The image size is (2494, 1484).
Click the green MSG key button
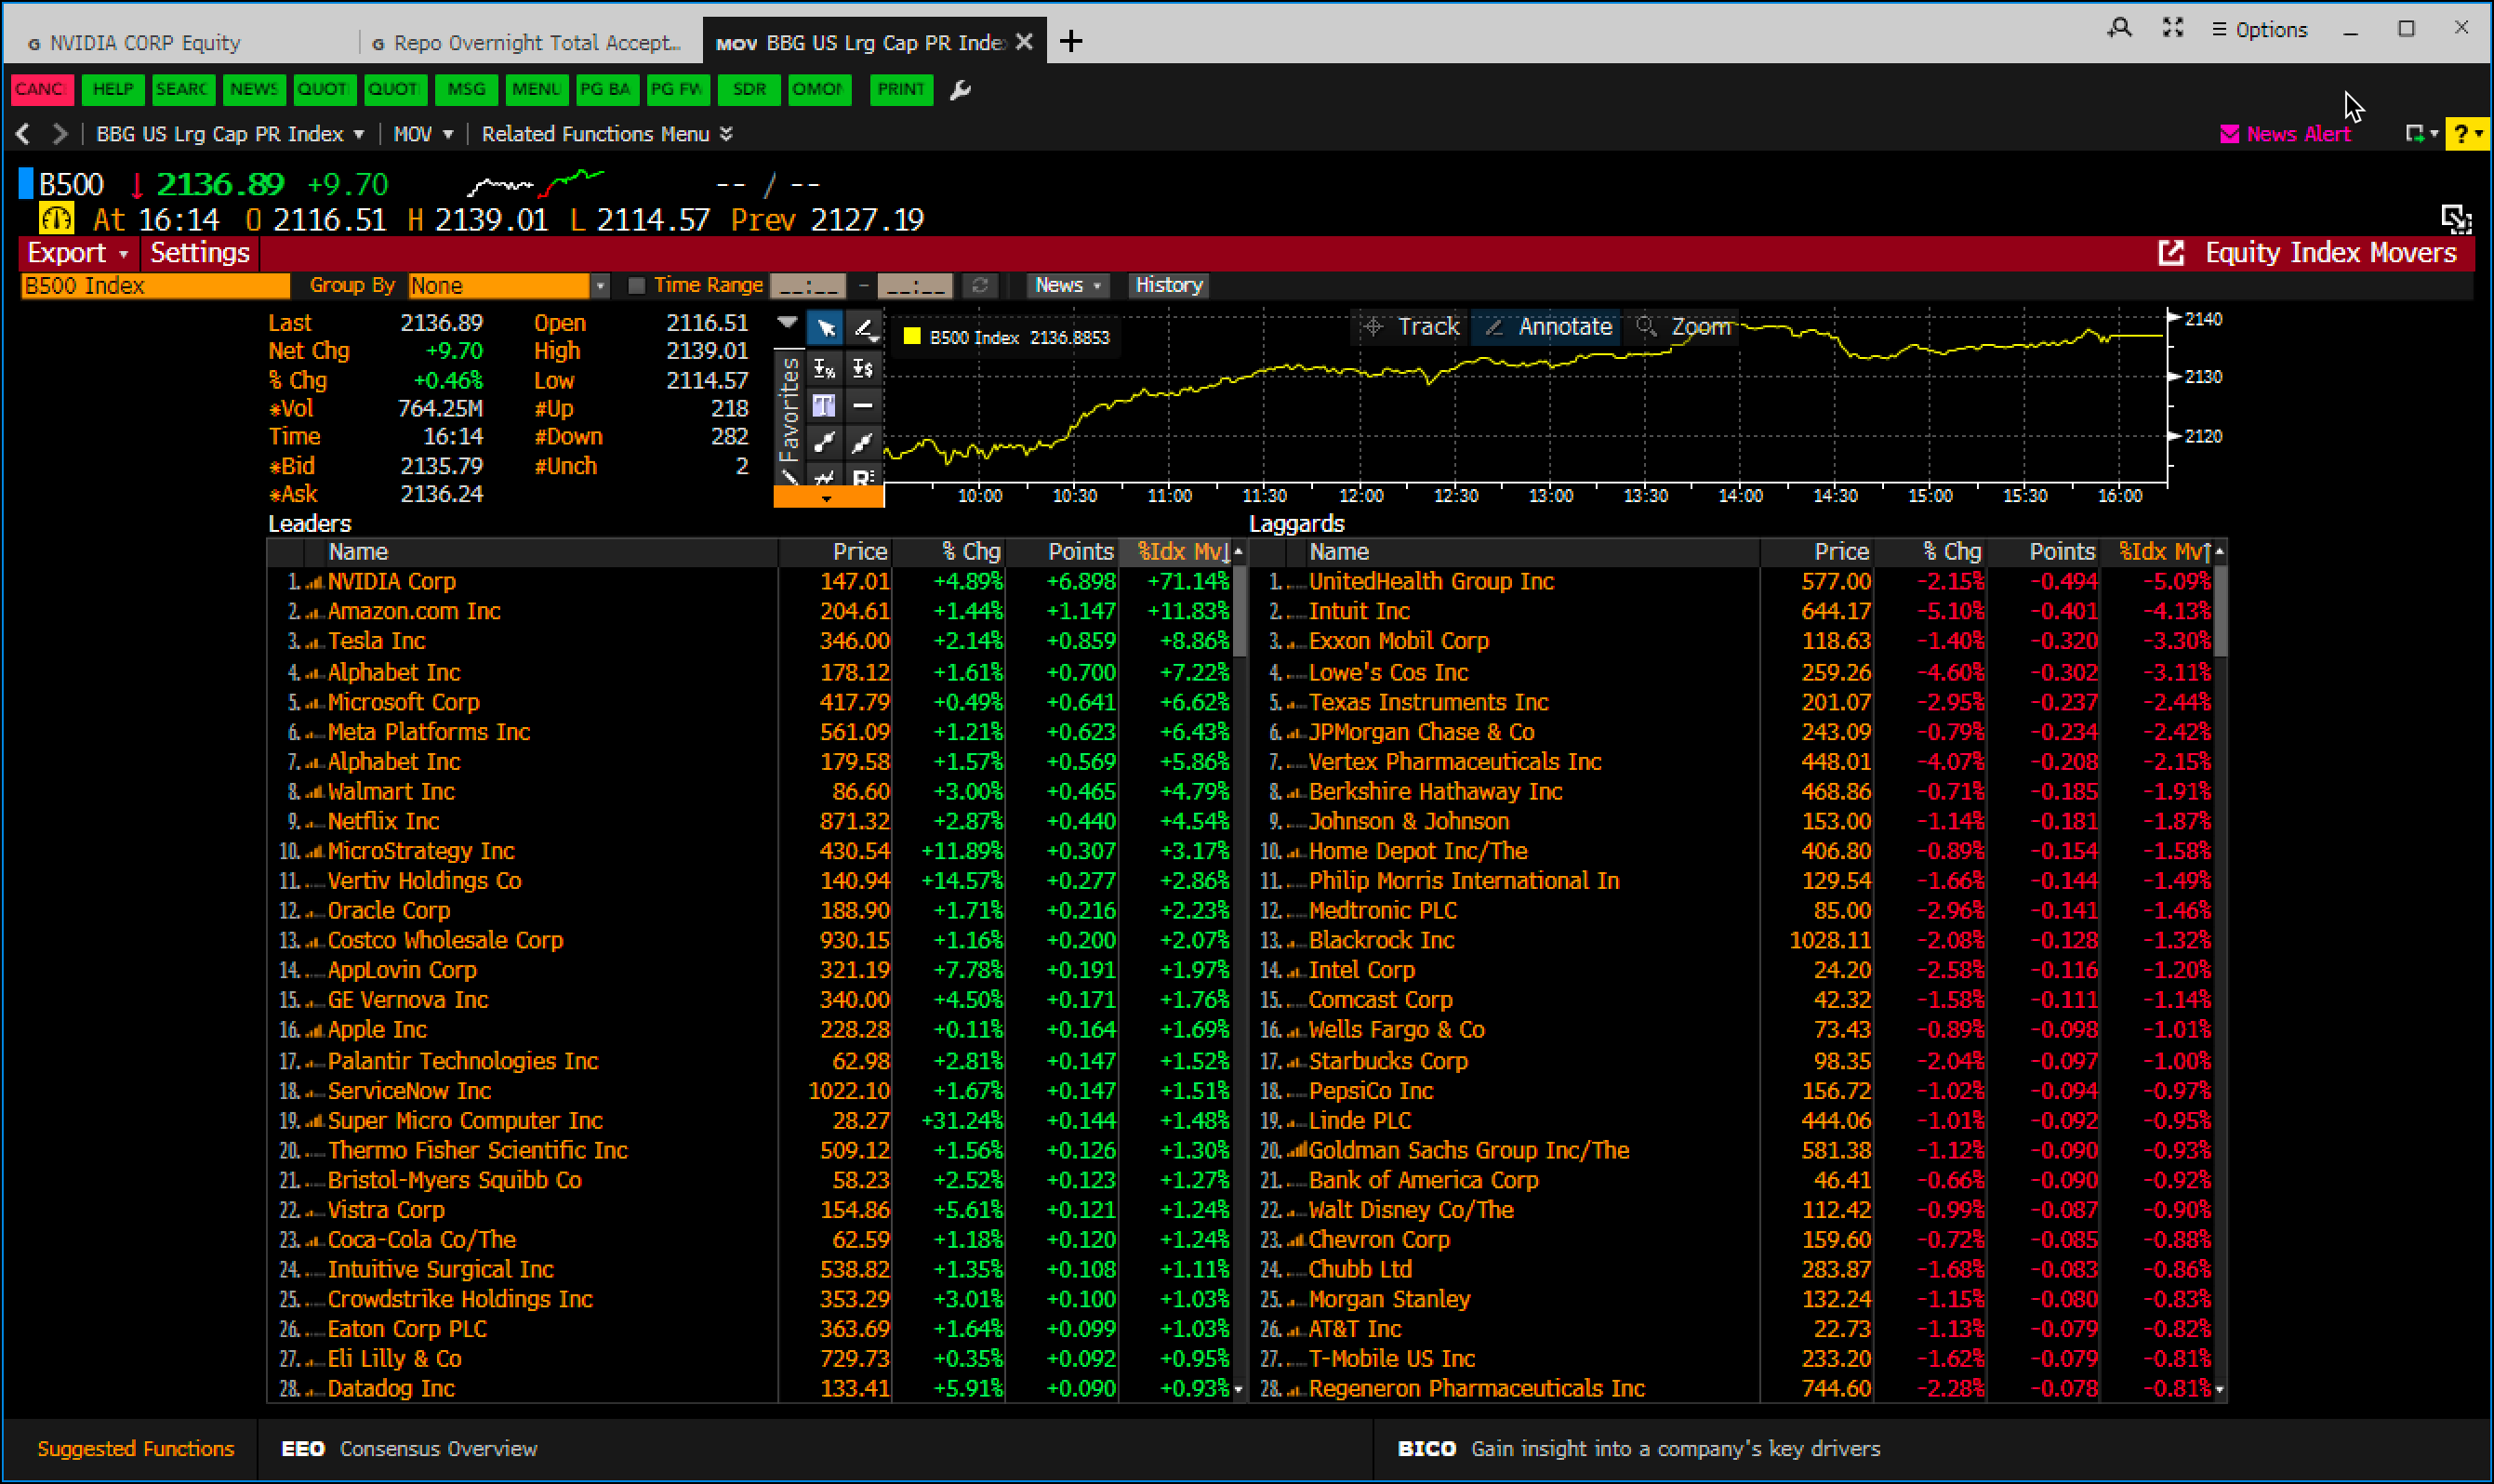(466, 90)
